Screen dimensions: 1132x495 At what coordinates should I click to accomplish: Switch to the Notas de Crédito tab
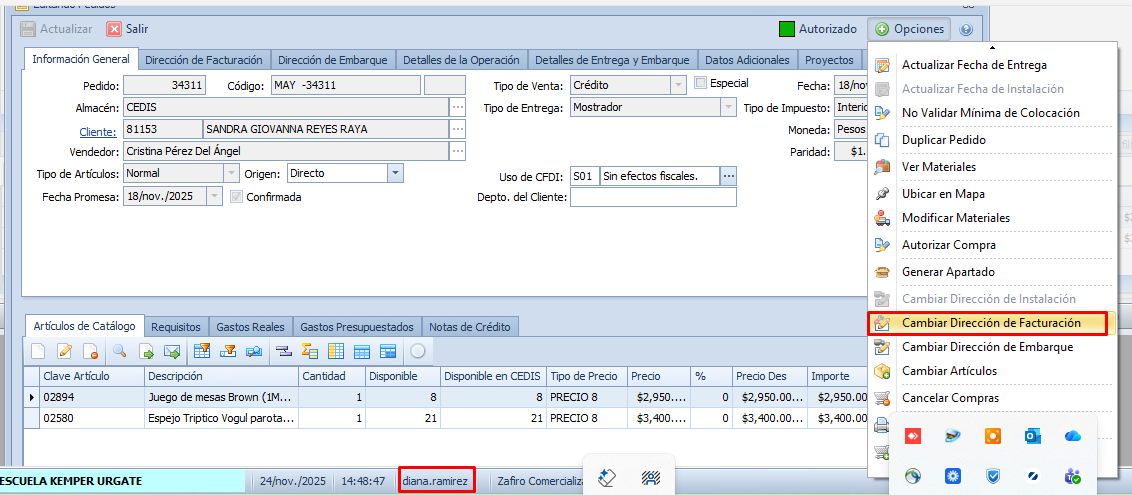point(470,327)
